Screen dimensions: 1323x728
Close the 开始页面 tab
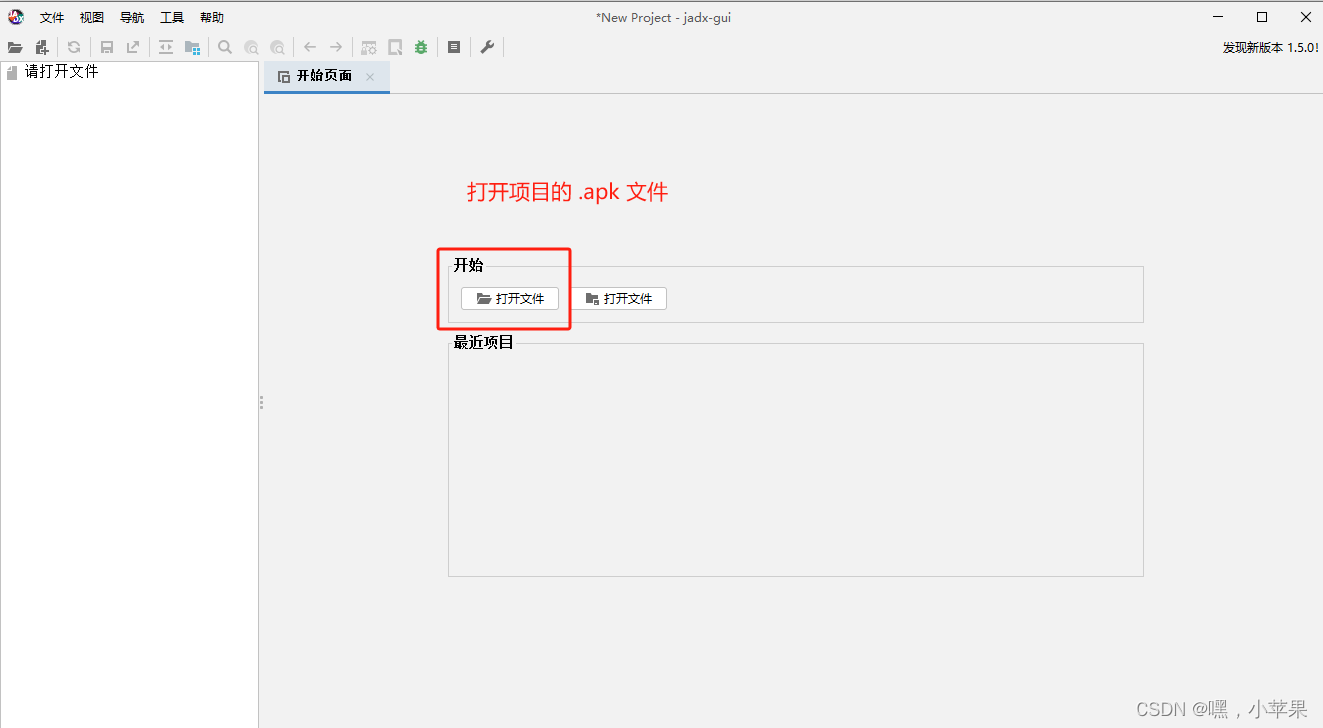[370, 76]
